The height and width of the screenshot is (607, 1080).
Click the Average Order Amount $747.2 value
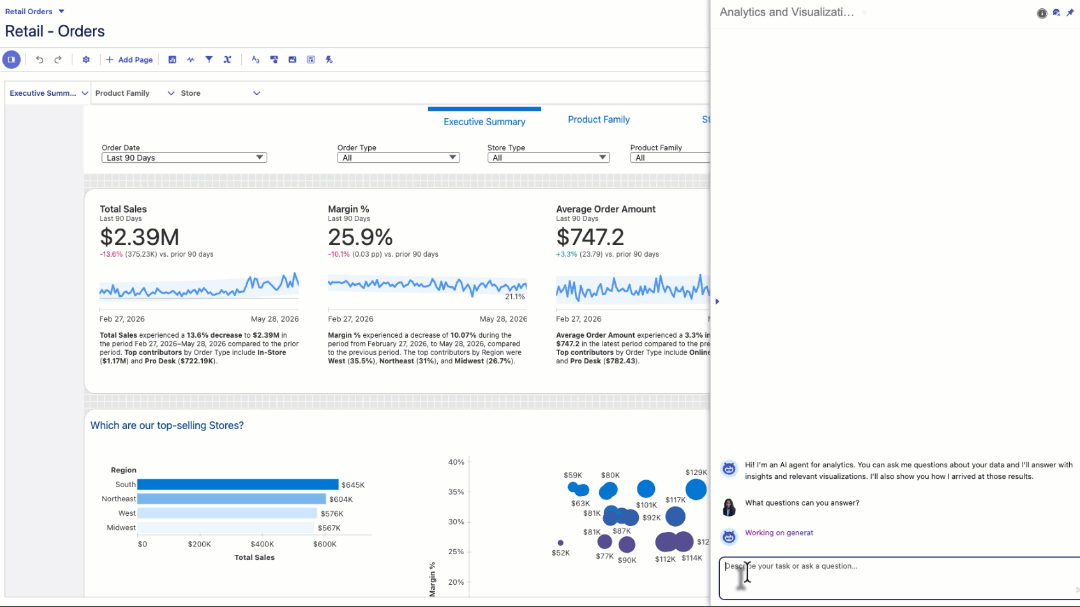coord(590,237)
